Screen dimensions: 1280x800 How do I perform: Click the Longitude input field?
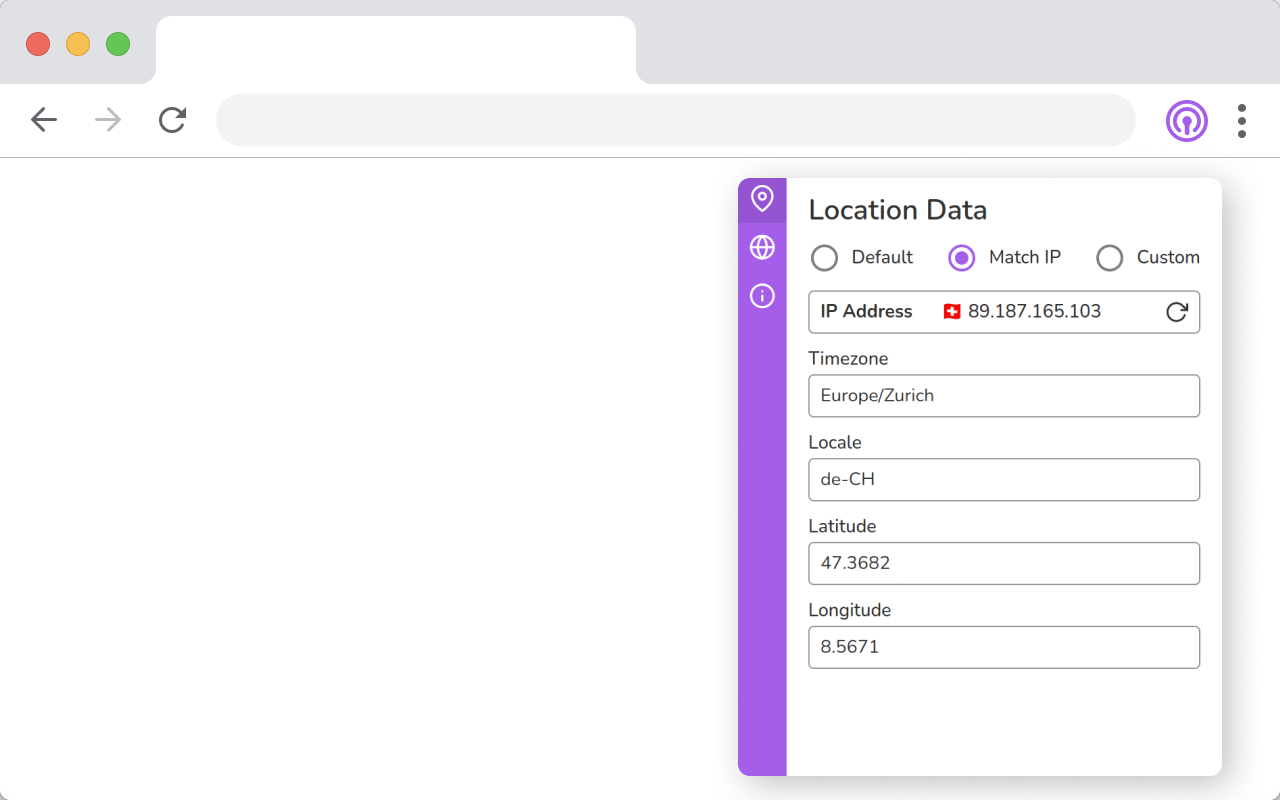click(1003, 647)
